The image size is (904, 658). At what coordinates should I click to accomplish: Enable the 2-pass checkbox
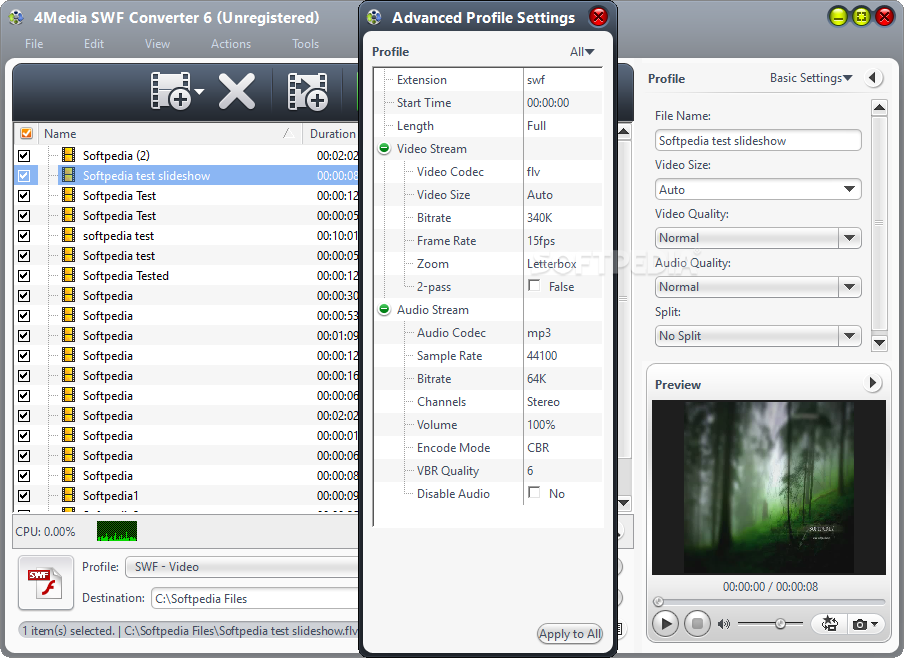tap(534, 285)
